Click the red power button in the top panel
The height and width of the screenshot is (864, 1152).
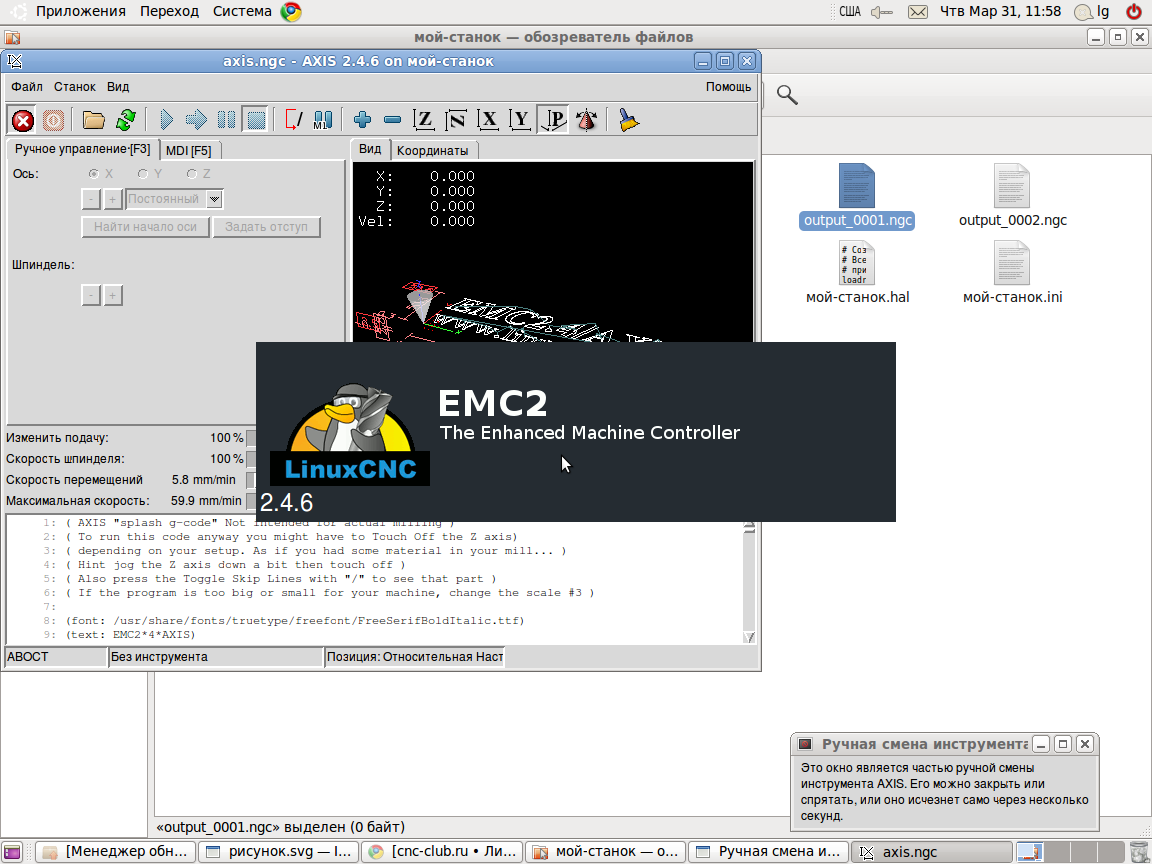pyautogui.click(x=1134, y=12)
